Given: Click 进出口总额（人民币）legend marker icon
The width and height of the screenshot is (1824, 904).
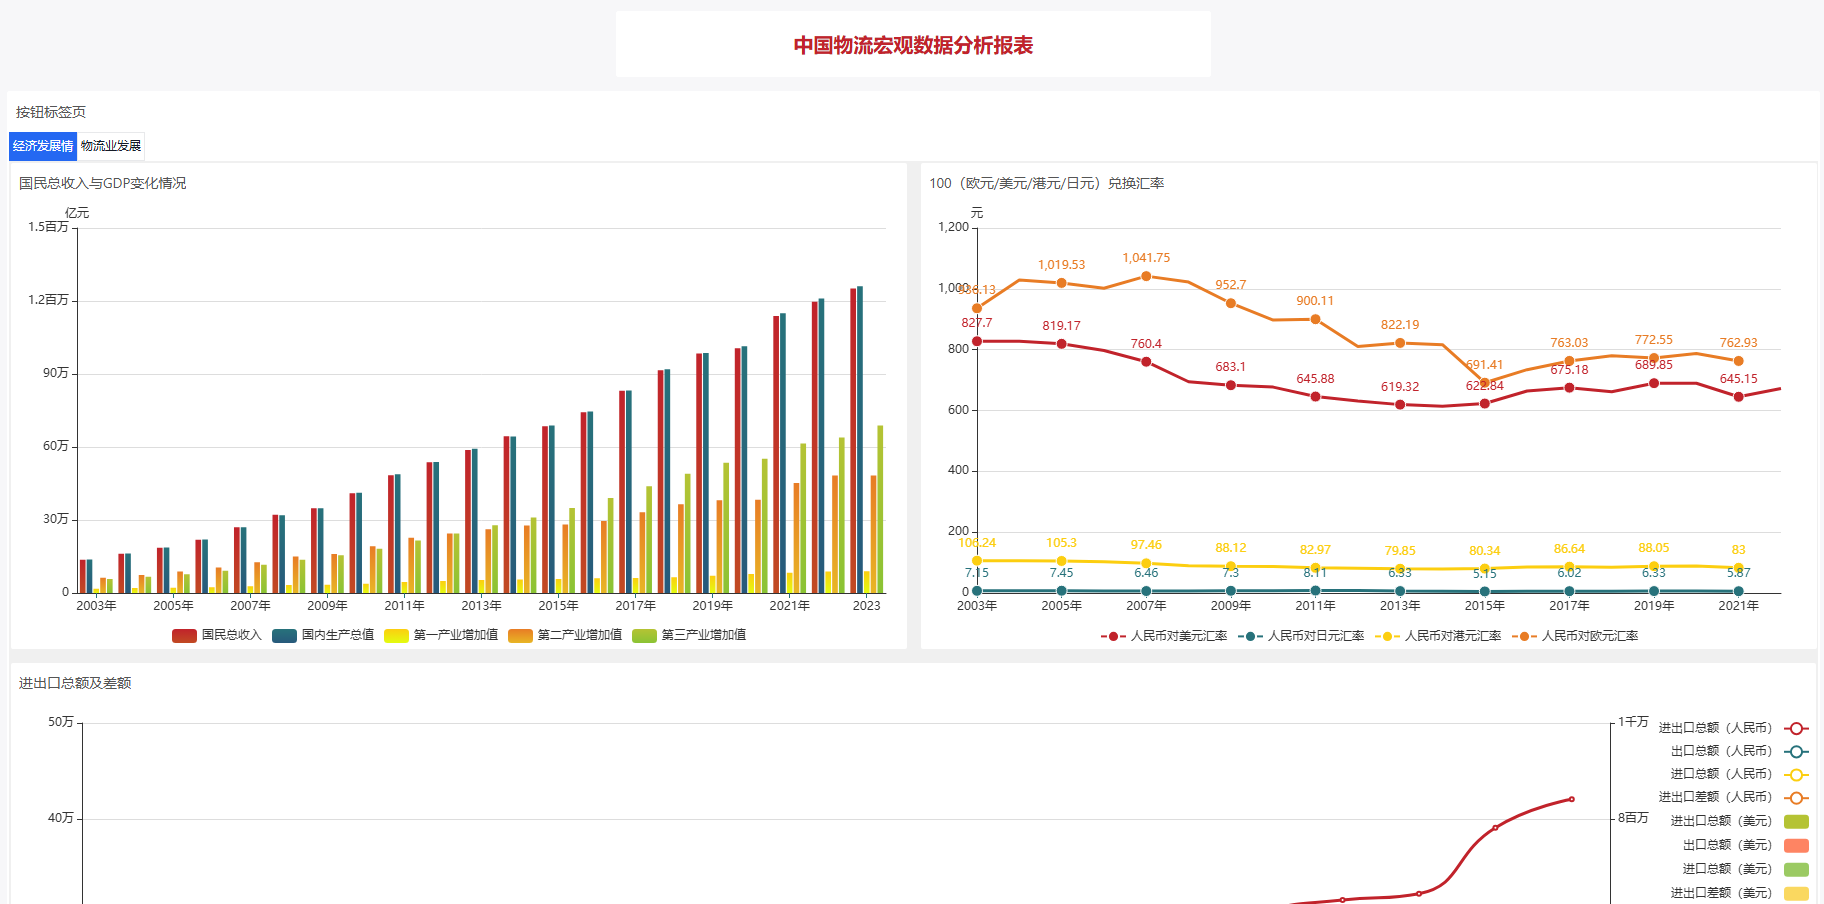Looking at the screenshot, I should coord(1796,728).
